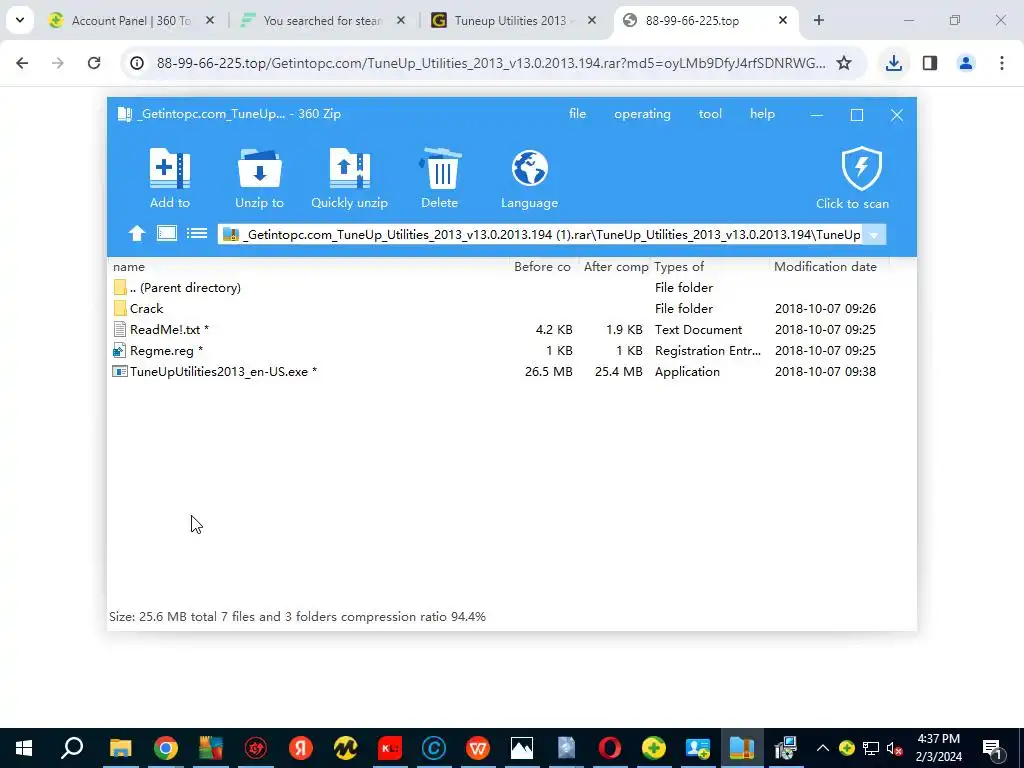Screen dimensions: 1024x768
Task: Open Yandex browser from taskbar
Action: pos(300,748)
